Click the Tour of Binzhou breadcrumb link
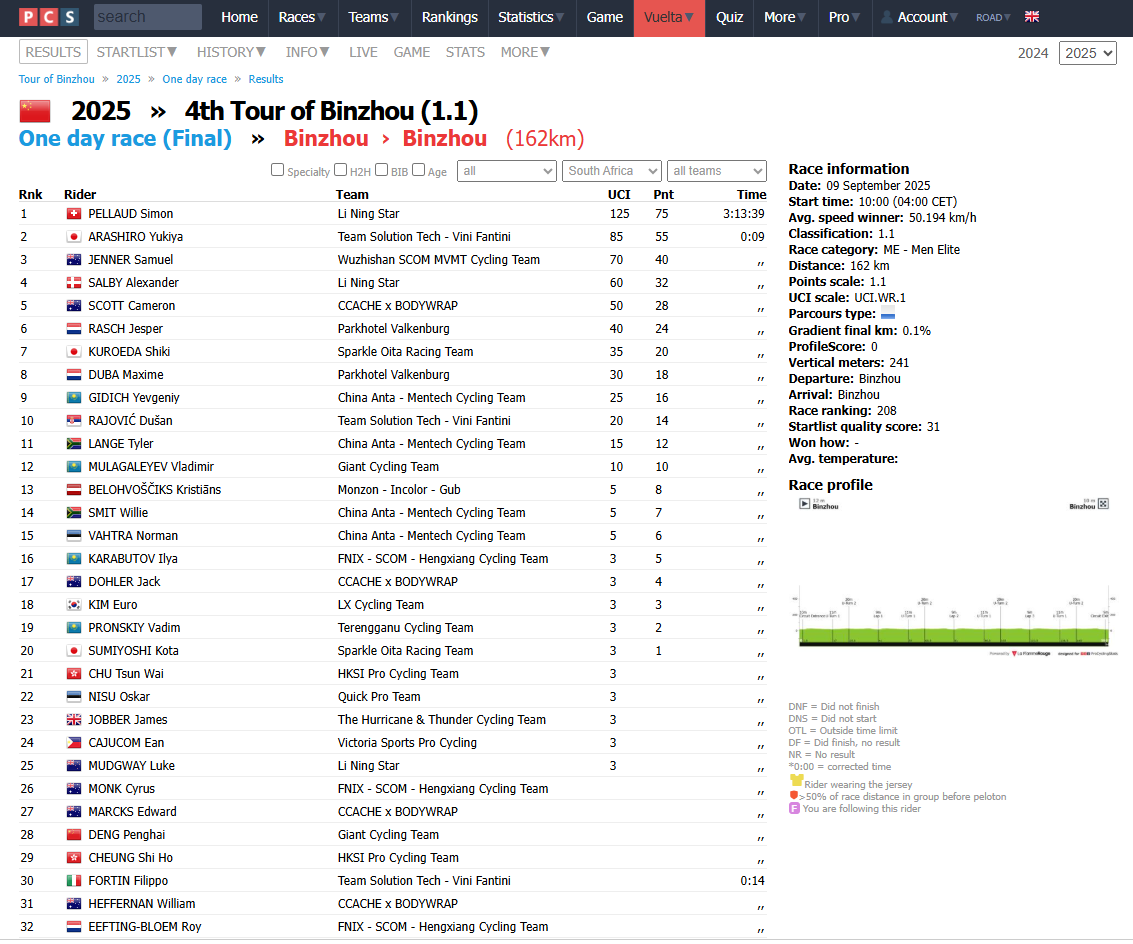Viewport: 1133px width, 944px height. [x=57, y=79]
